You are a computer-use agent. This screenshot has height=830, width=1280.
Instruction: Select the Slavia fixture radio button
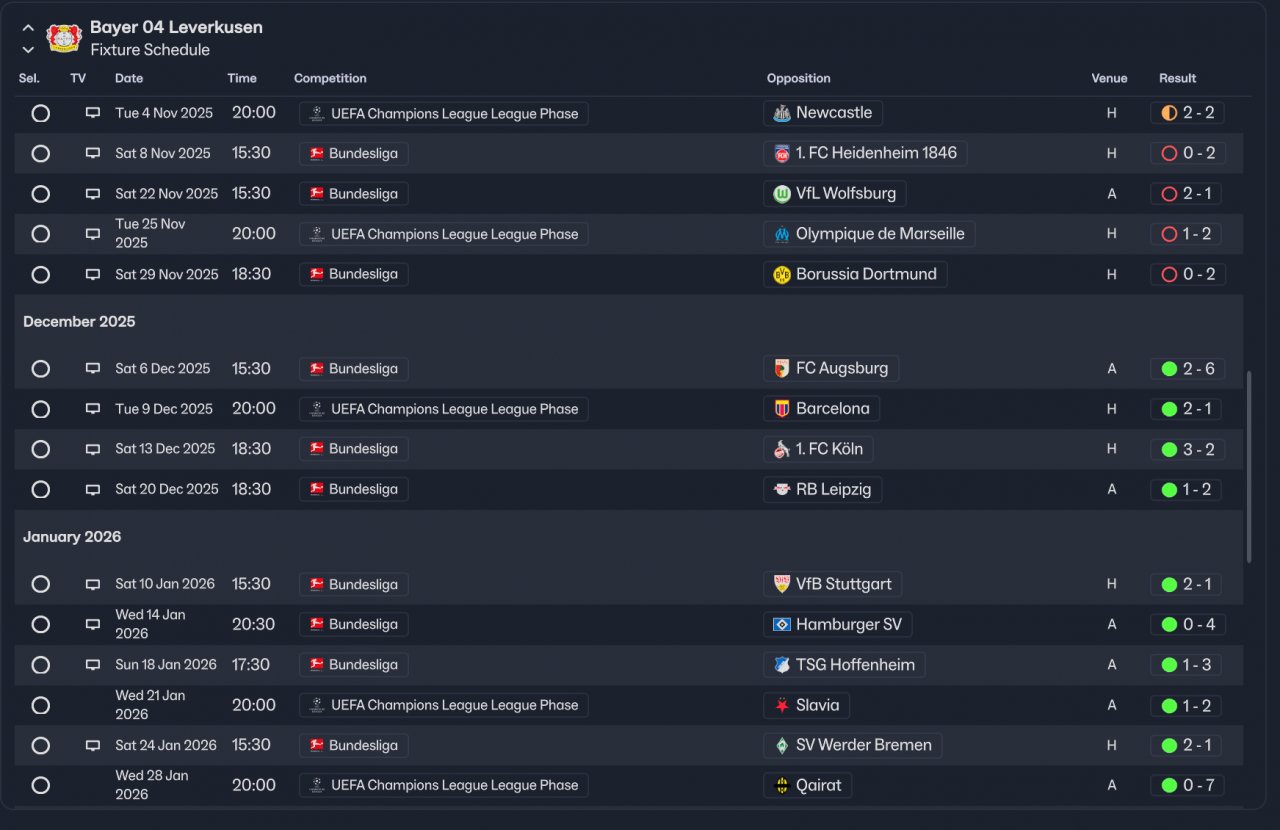41,705
